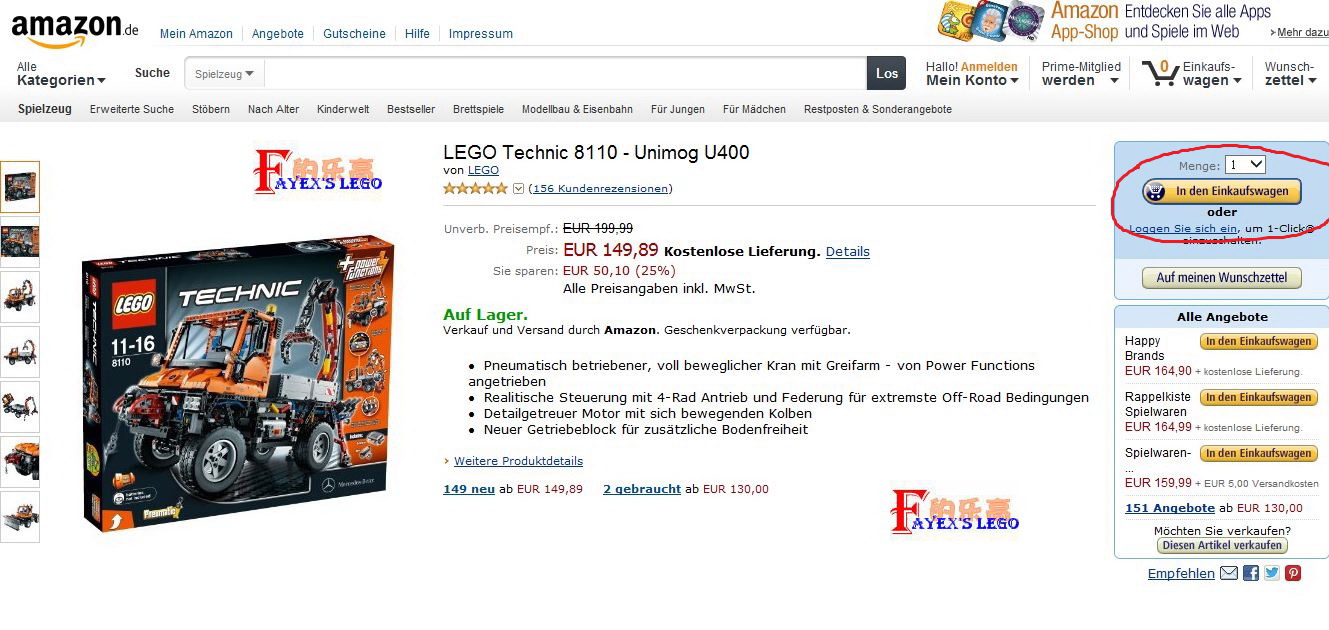Open the shopping cart icon in header

(1160, 72)
